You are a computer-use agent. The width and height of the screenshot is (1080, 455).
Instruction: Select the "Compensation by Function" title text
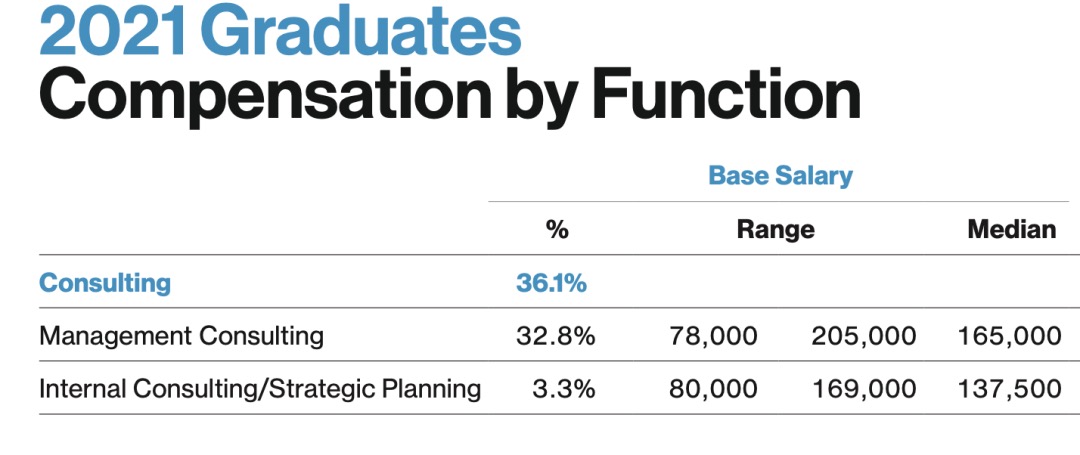click(x=450, y=97)
